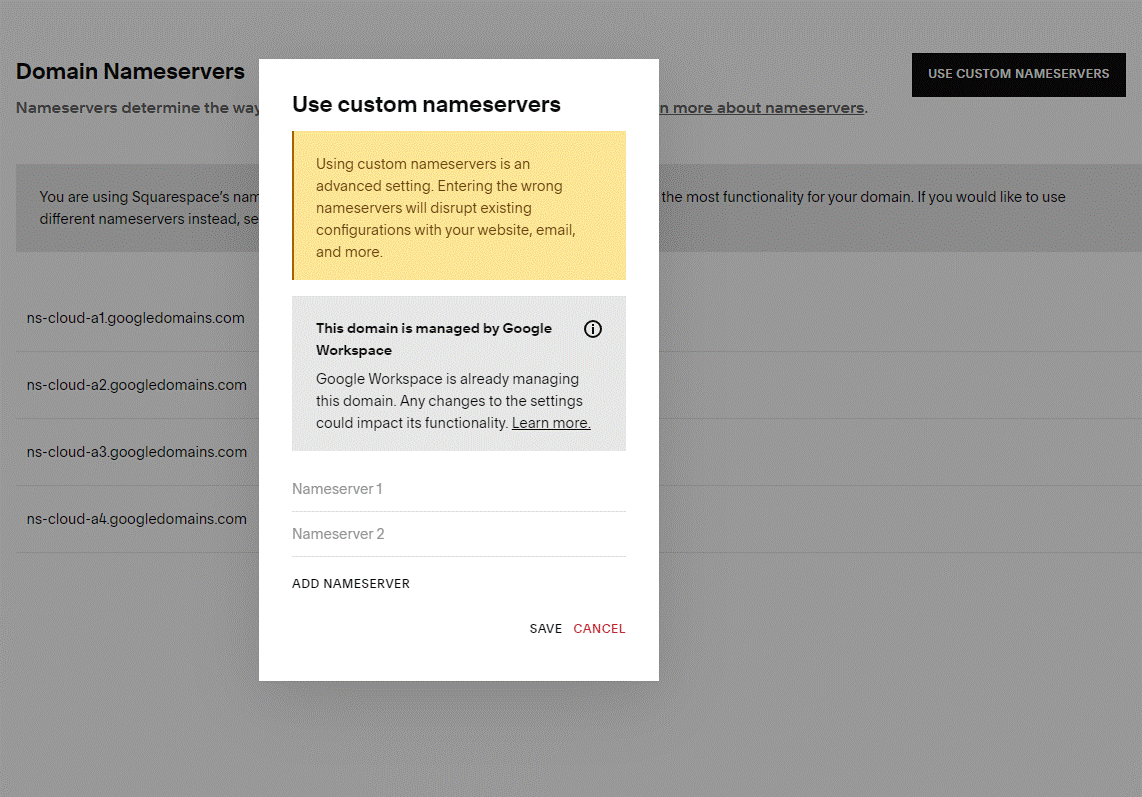Cancel the custom nameservers dialog
The height and width of the screenshot is (797, 1142).
(599, 629)
